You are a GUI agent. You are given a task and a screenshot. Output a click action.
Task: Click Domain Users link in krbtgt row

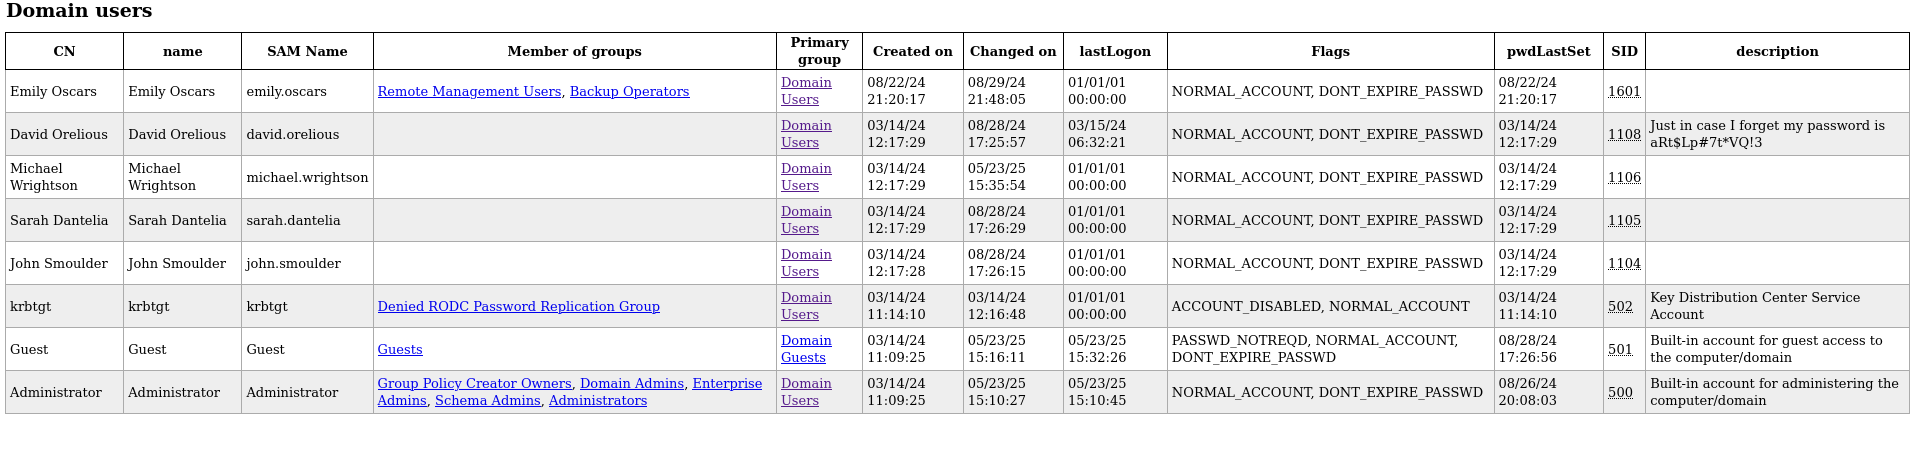805,306
